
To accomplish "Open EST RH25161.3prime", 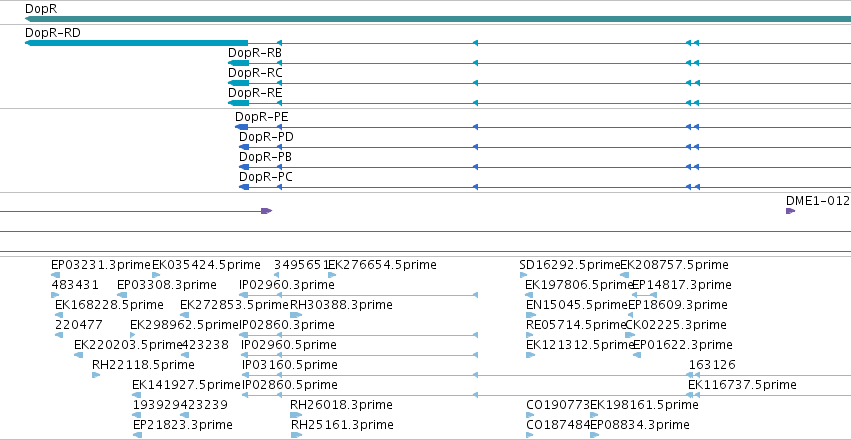I will pyautogui.click(x=342, y=425).
